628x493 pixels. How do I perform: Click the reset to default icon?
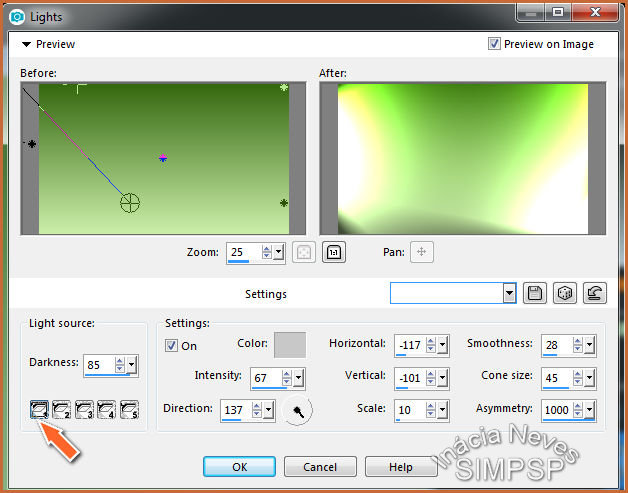pyautogui.click(x=594, y=293)
